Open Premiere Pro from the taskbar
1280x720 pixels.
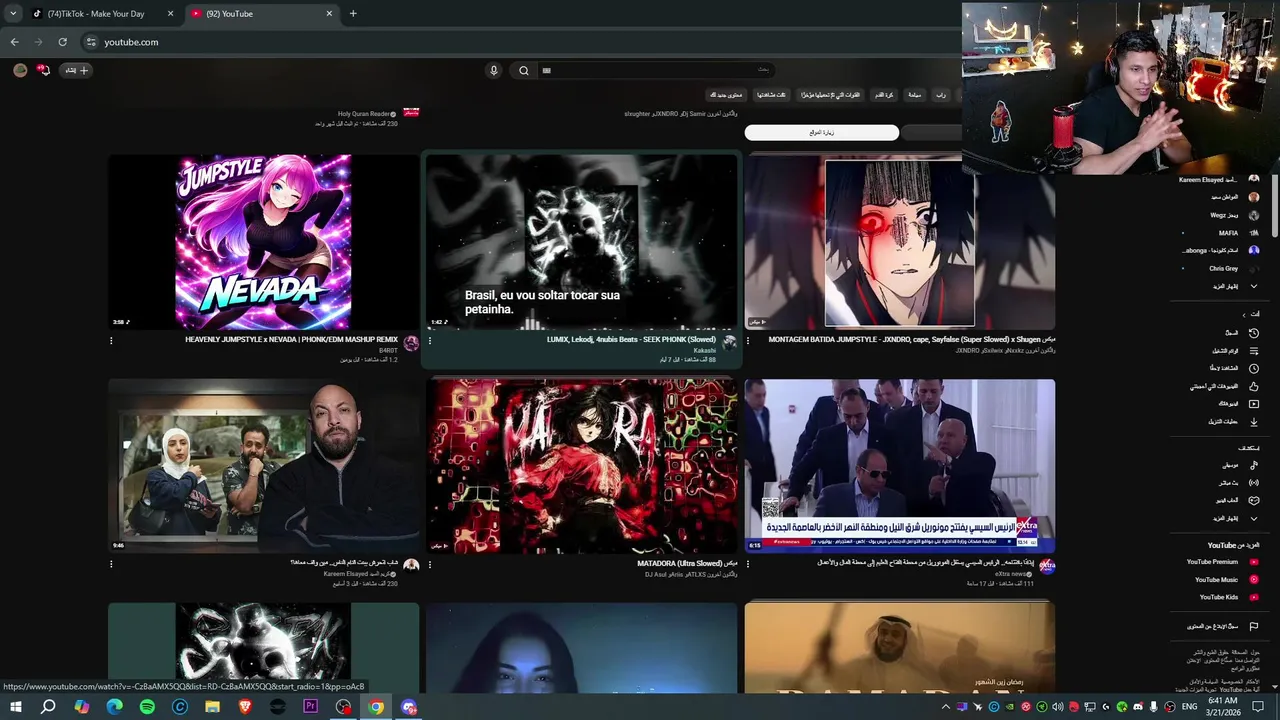(310, 707)
